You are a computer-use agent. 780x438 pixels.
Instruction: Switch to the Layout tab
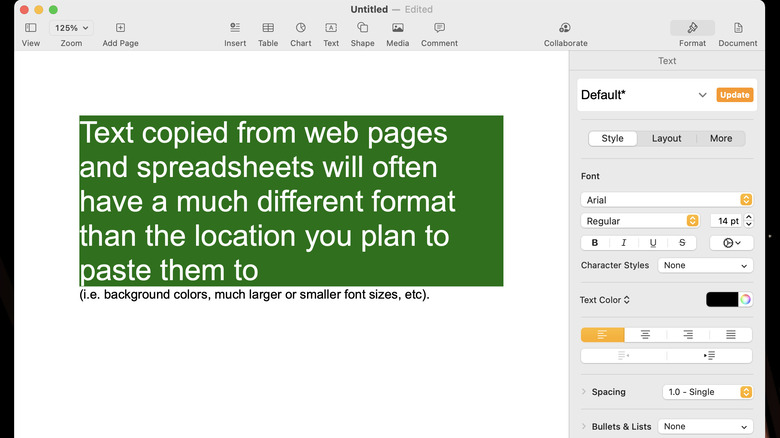[x=666, y=139]
